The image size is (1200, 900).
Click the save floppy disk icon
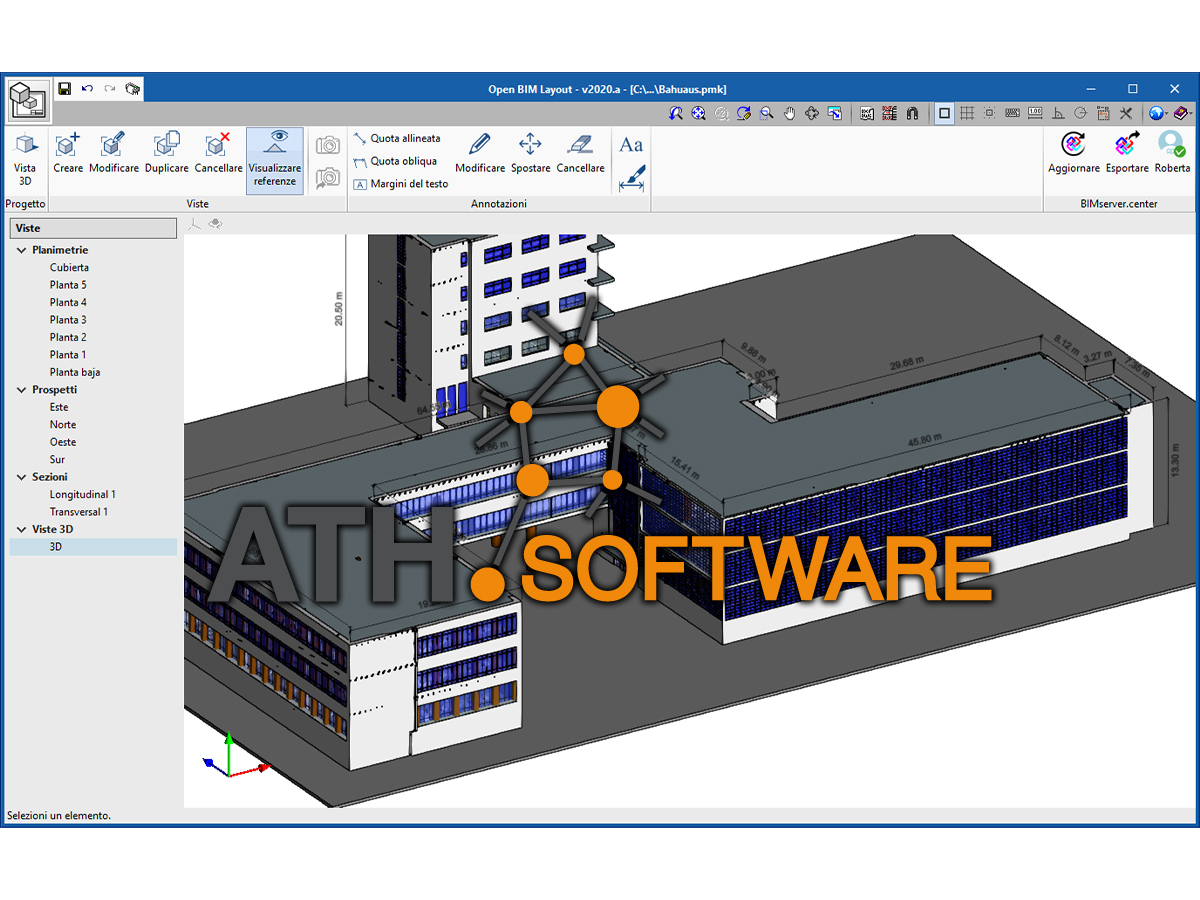point(65,89)
